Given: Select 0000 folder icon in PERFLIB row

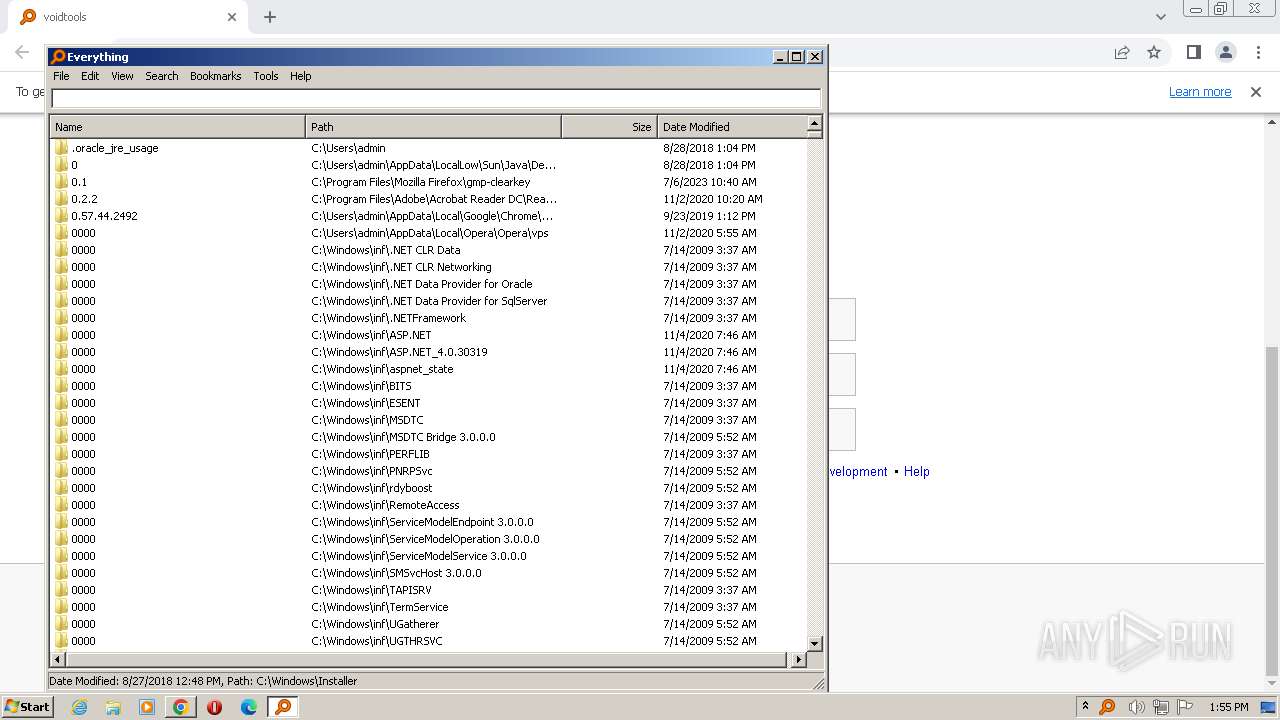Looking at the screenshot, I should click(x=61, y=454).
